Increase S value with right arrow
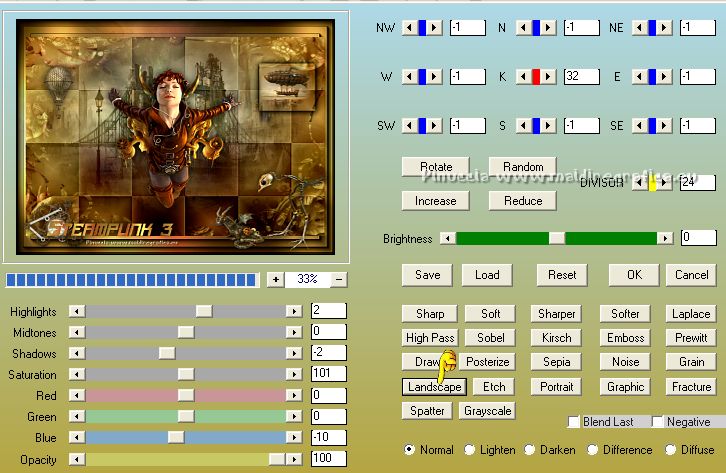This screenshot has width=726, height=473. coord(548,125)
